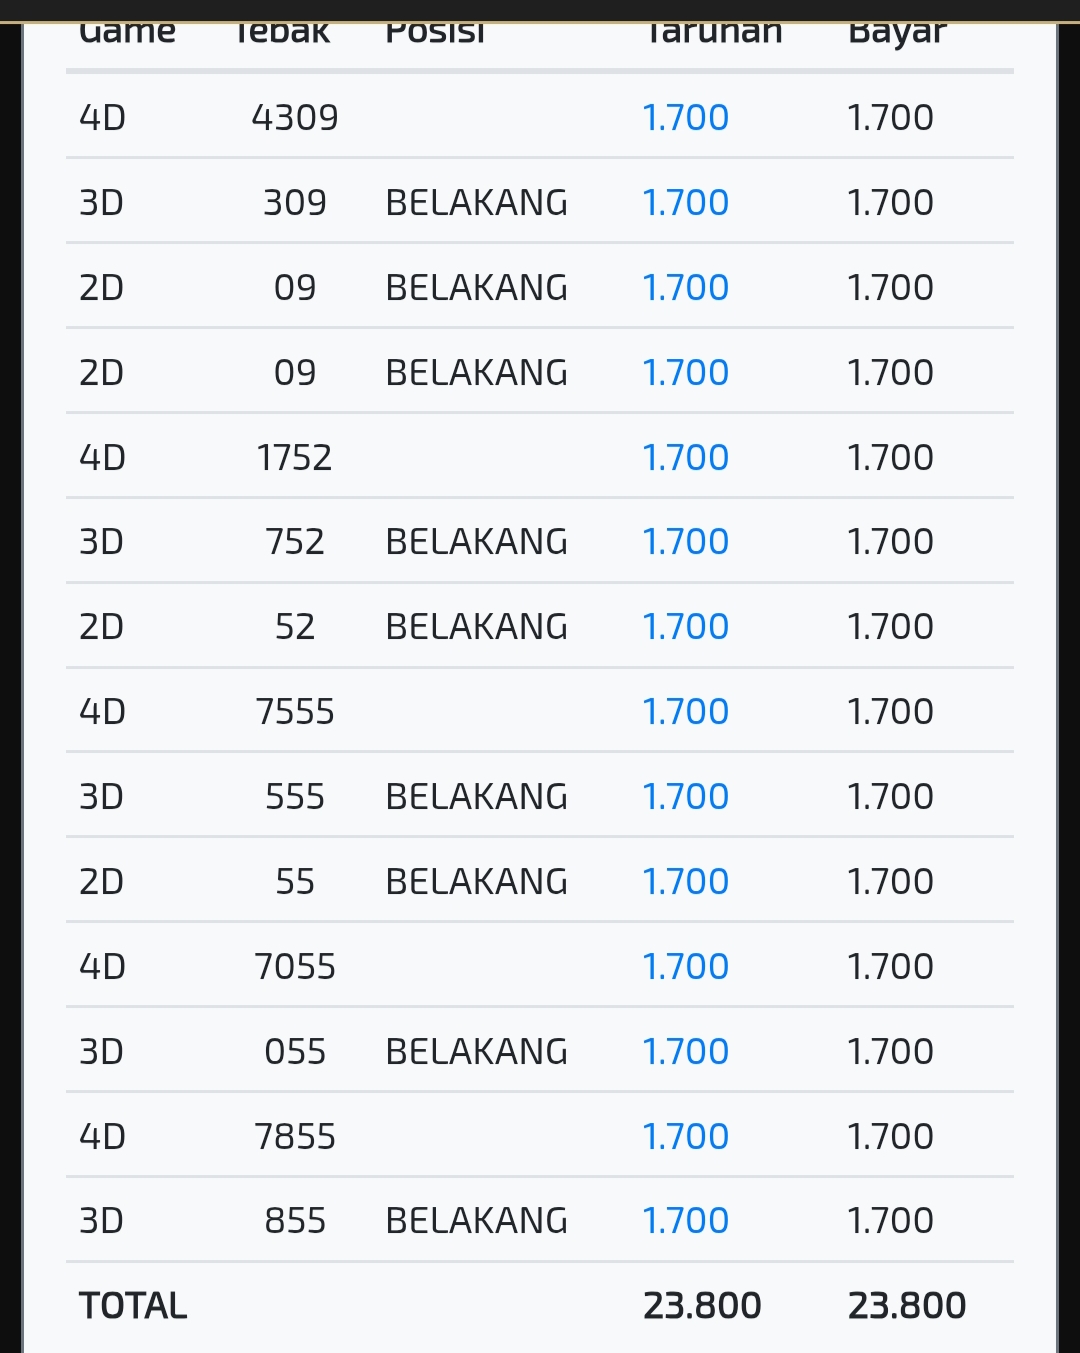This screenshot has height=1353, width=1080.
Task: Select the Tebak number 7855
Action: click(295, 1137)
